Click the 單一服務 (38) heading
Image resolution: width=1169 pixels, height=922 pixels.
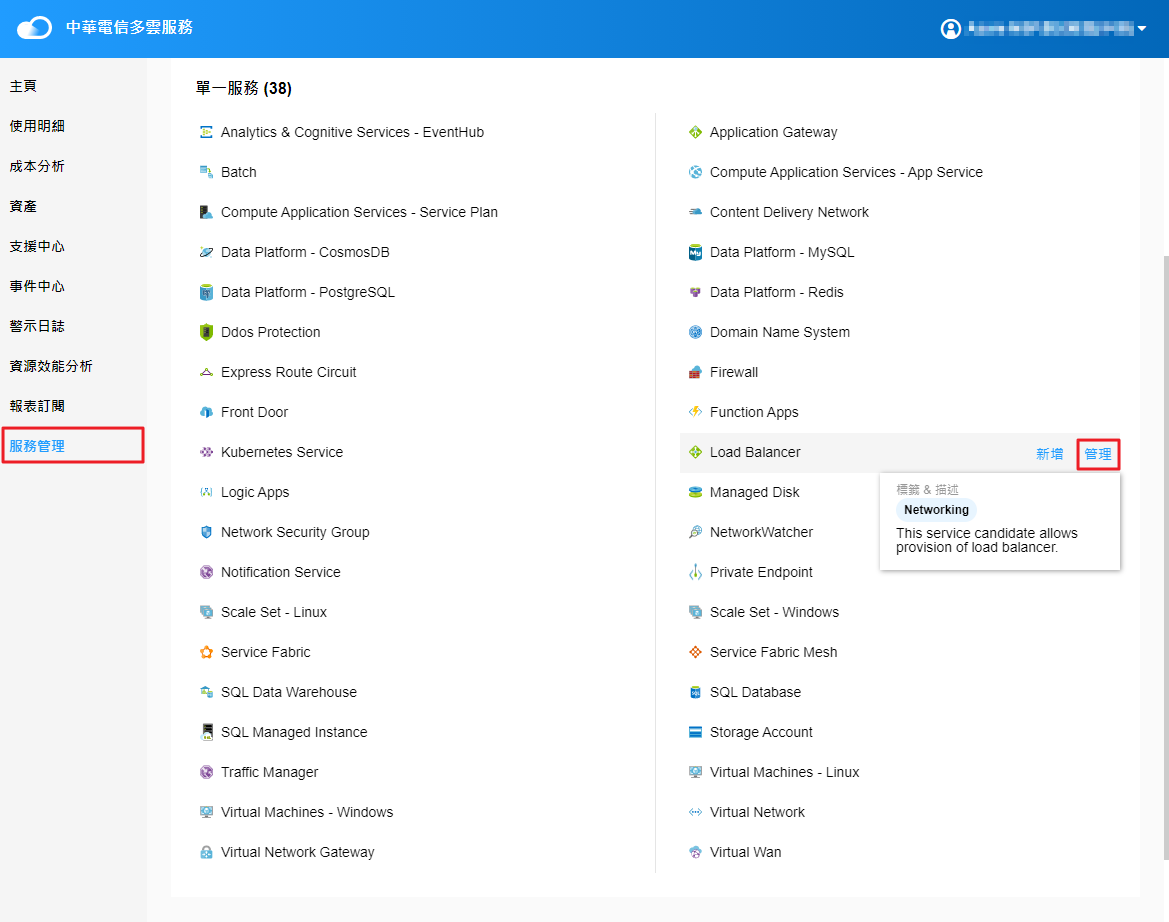(x=244, y=88)
